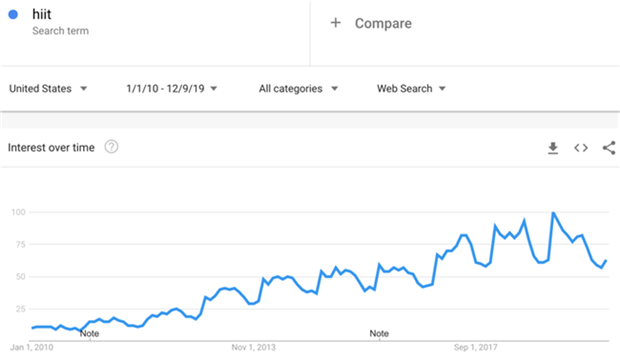Expand the All categories dropdown
This screenshot has height=360, width=620.
(298, 89)
